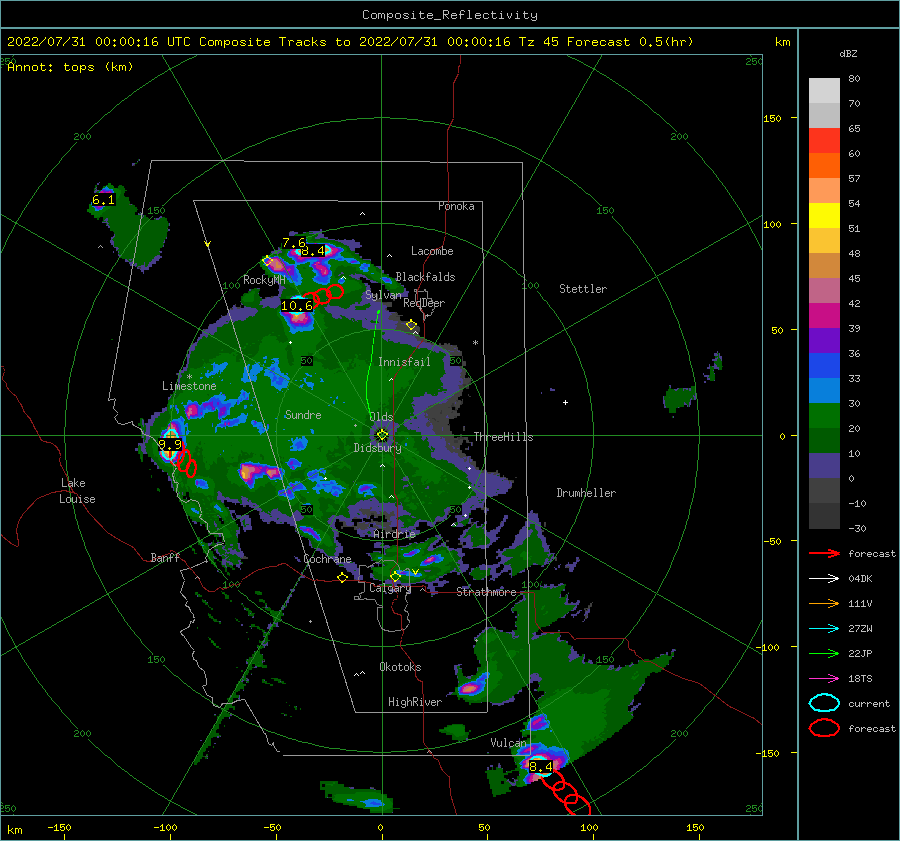
Task: Click the purple 39 dBZ color swatch
Action: 824,340
